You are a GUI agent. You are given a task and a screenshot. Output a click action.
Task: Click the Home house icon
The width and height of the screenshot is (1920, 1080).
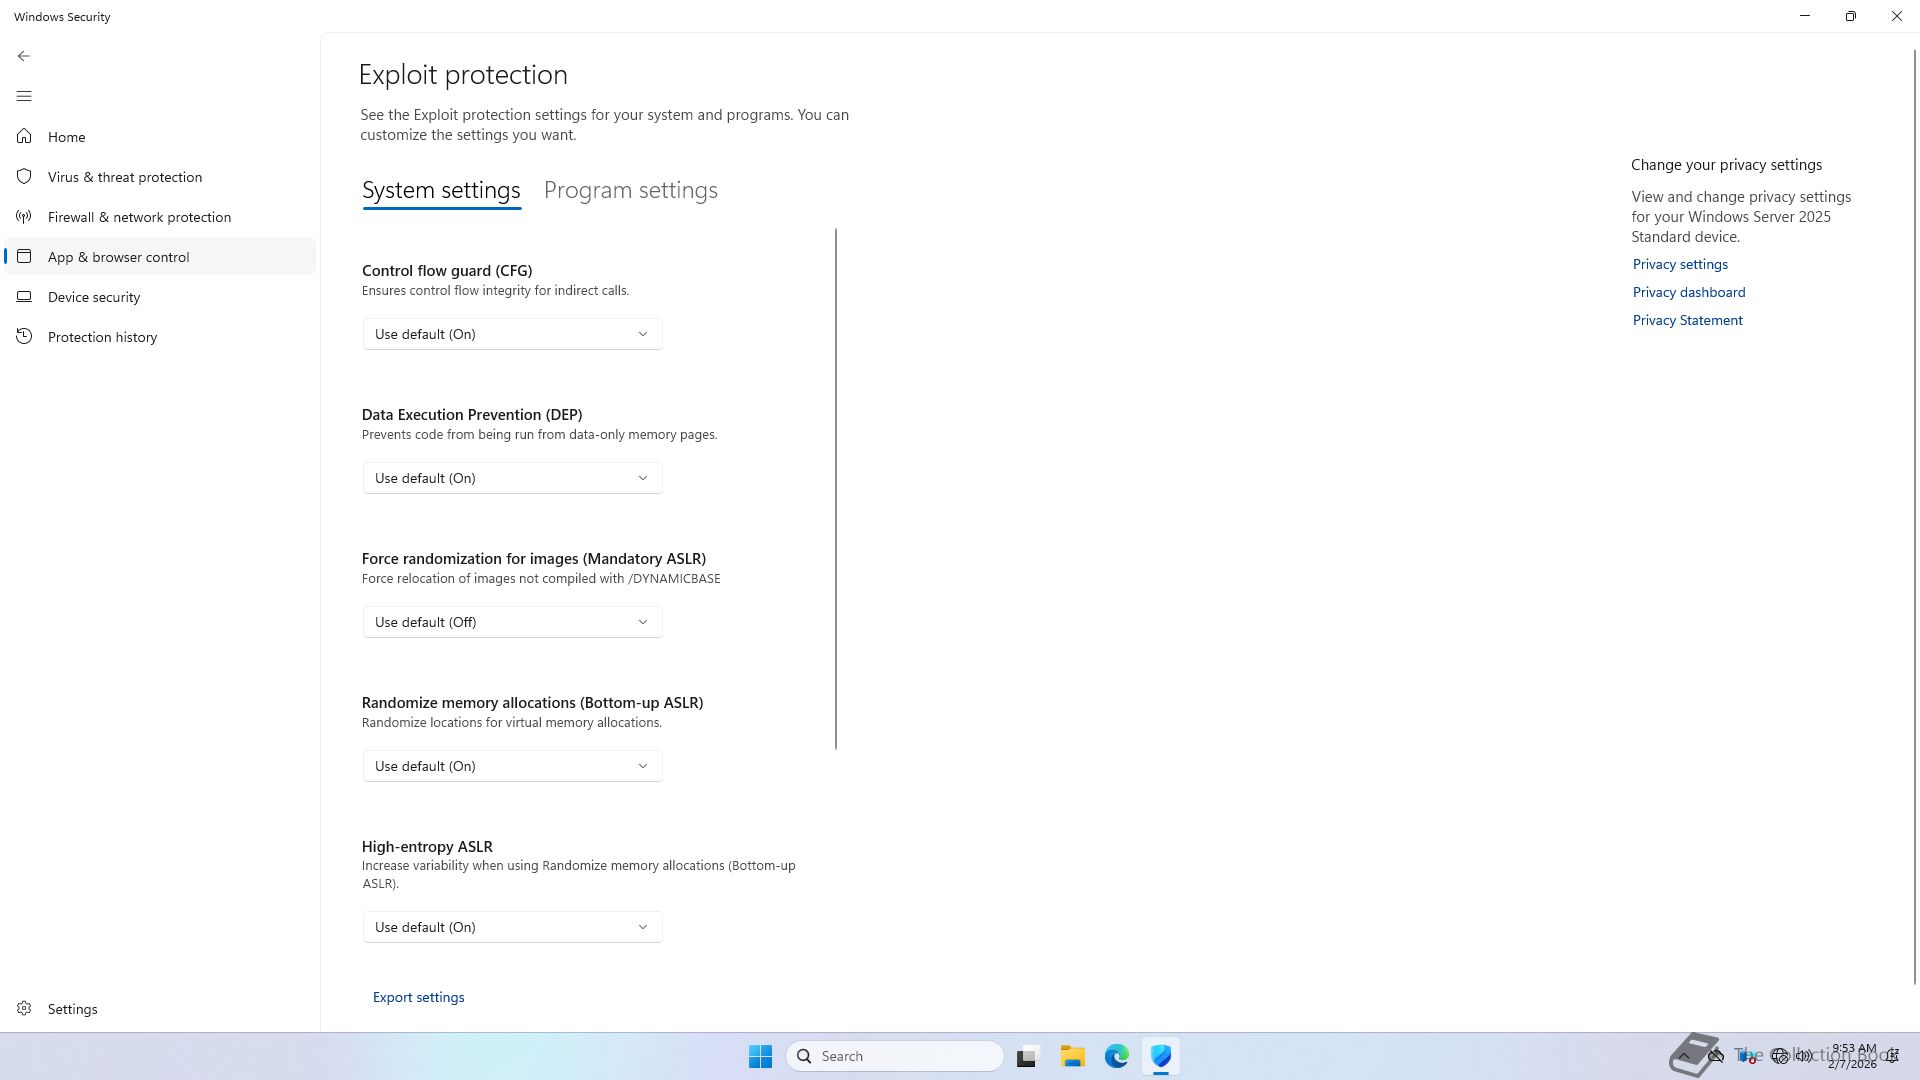click(24, 136)
